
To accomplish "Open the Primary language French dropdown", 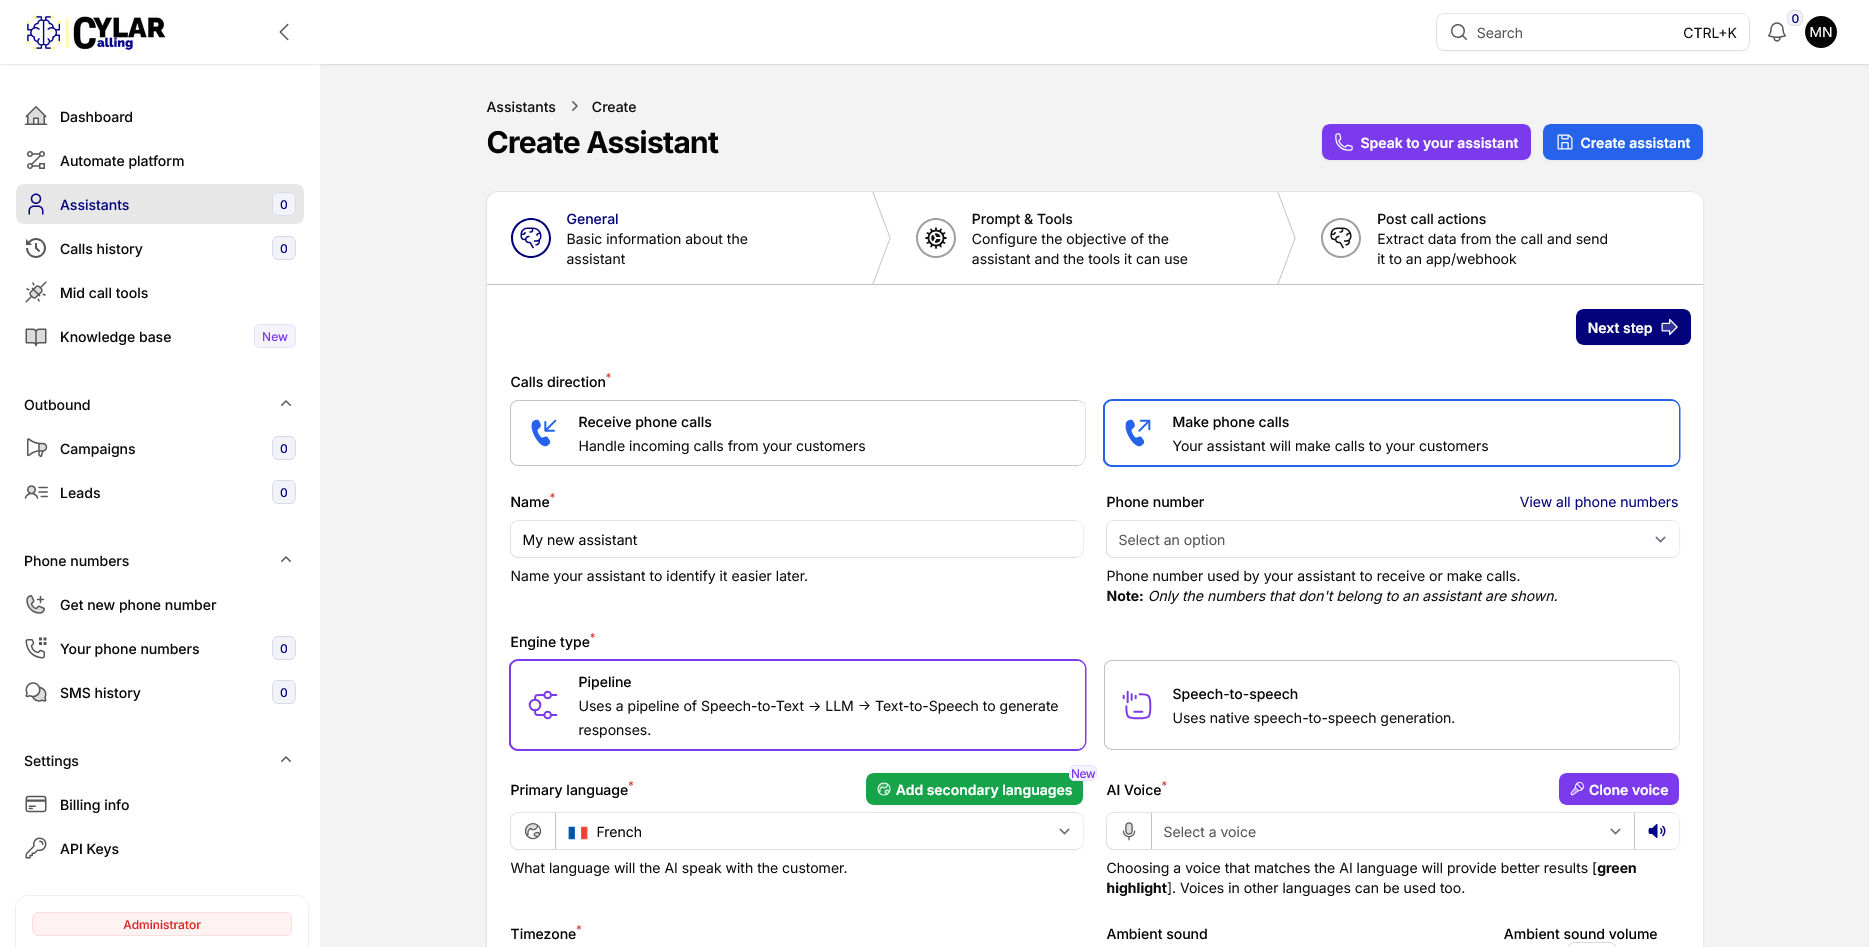I will pyautogui.click(x=819, y=831).
